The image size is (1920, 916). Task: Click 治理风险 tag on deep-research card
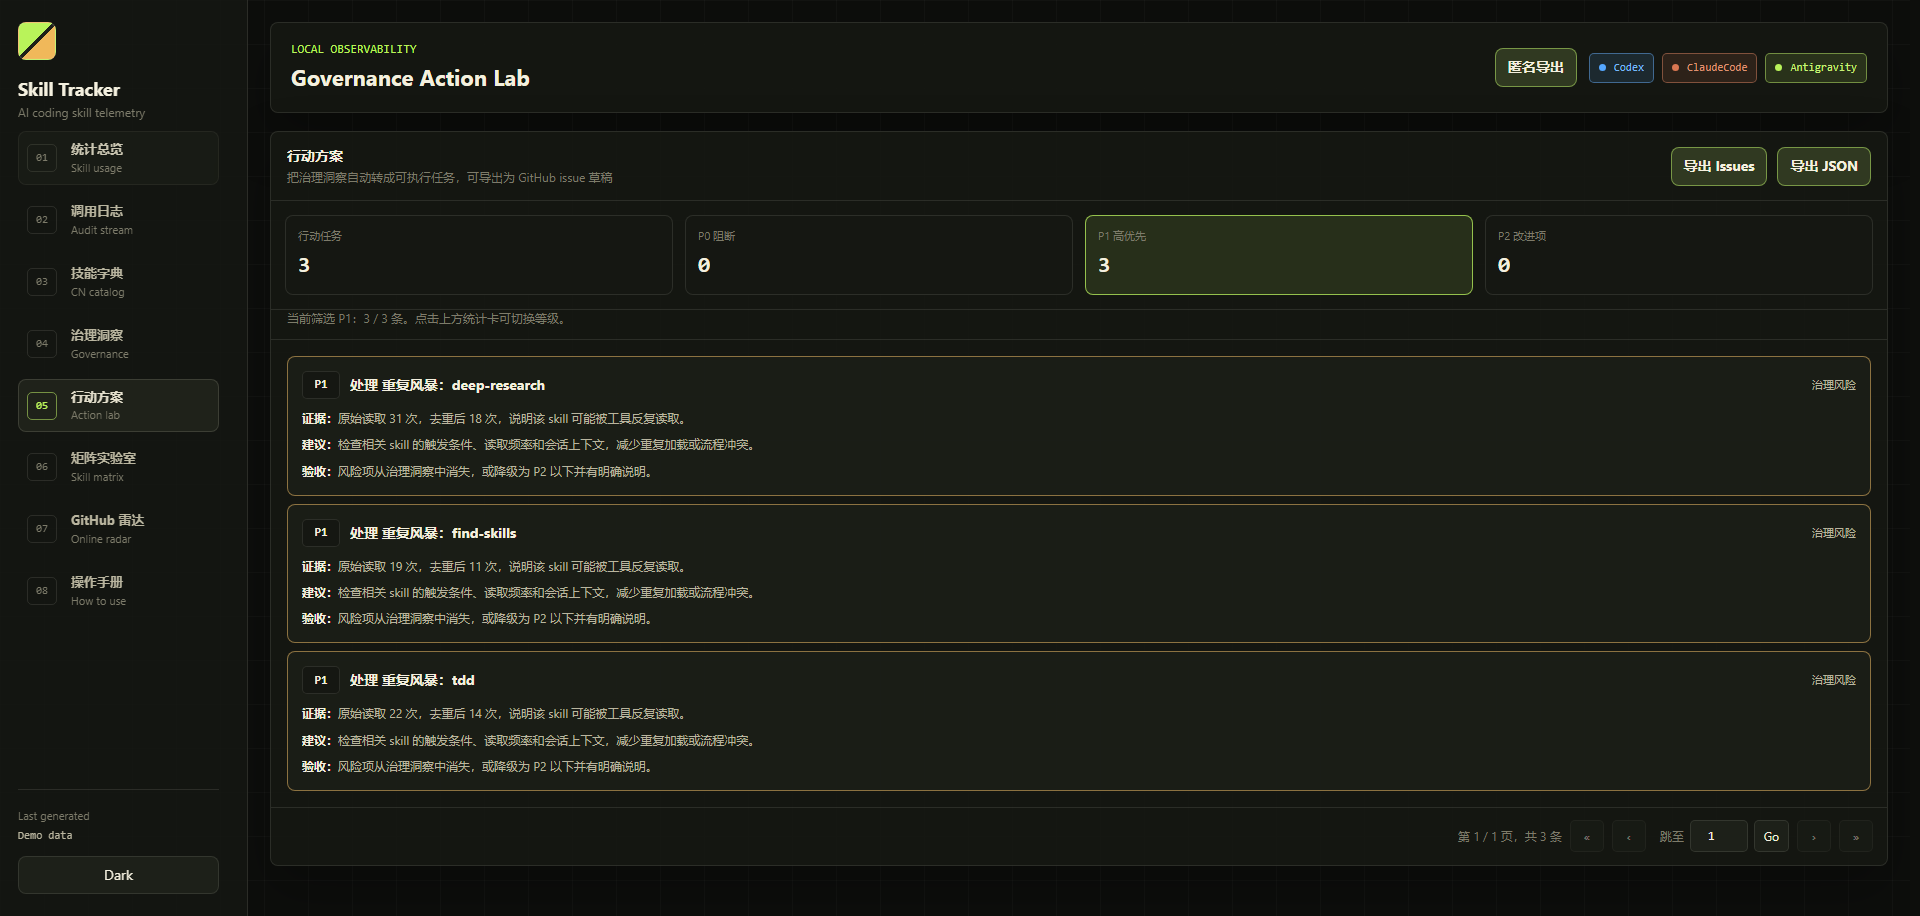1833,385
